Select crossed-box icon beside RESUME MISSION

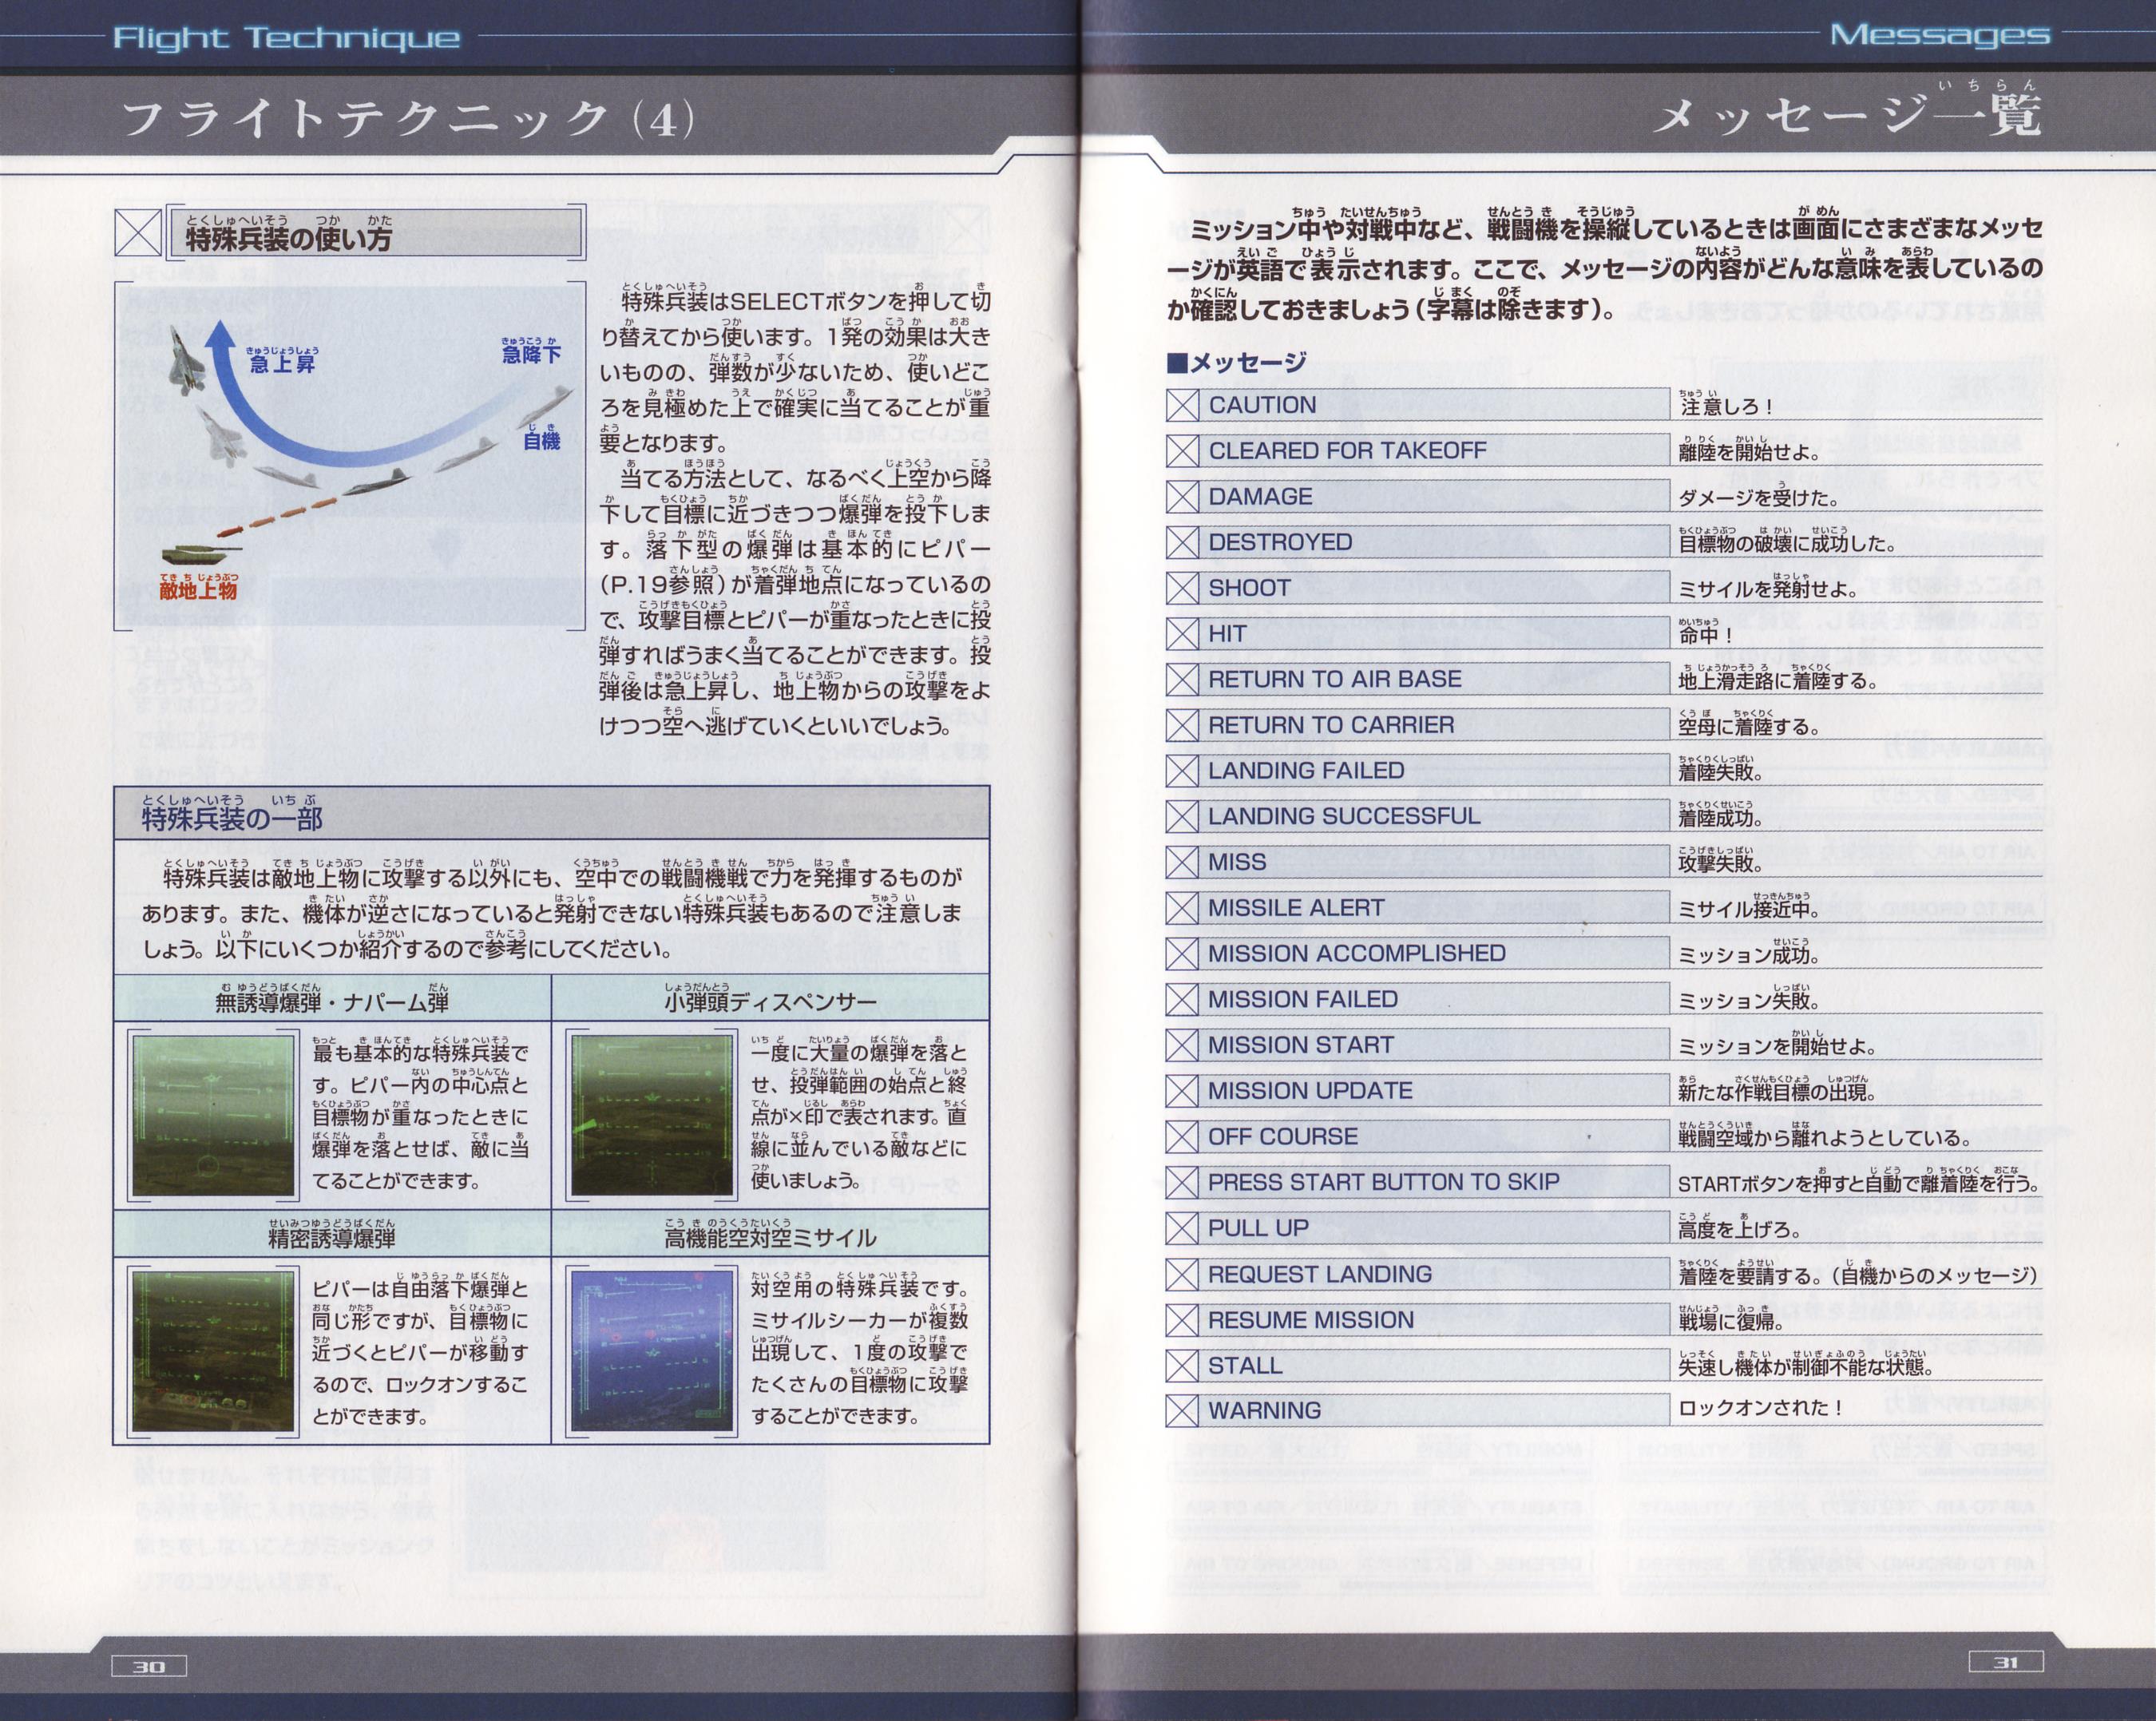(1182, 1320)
